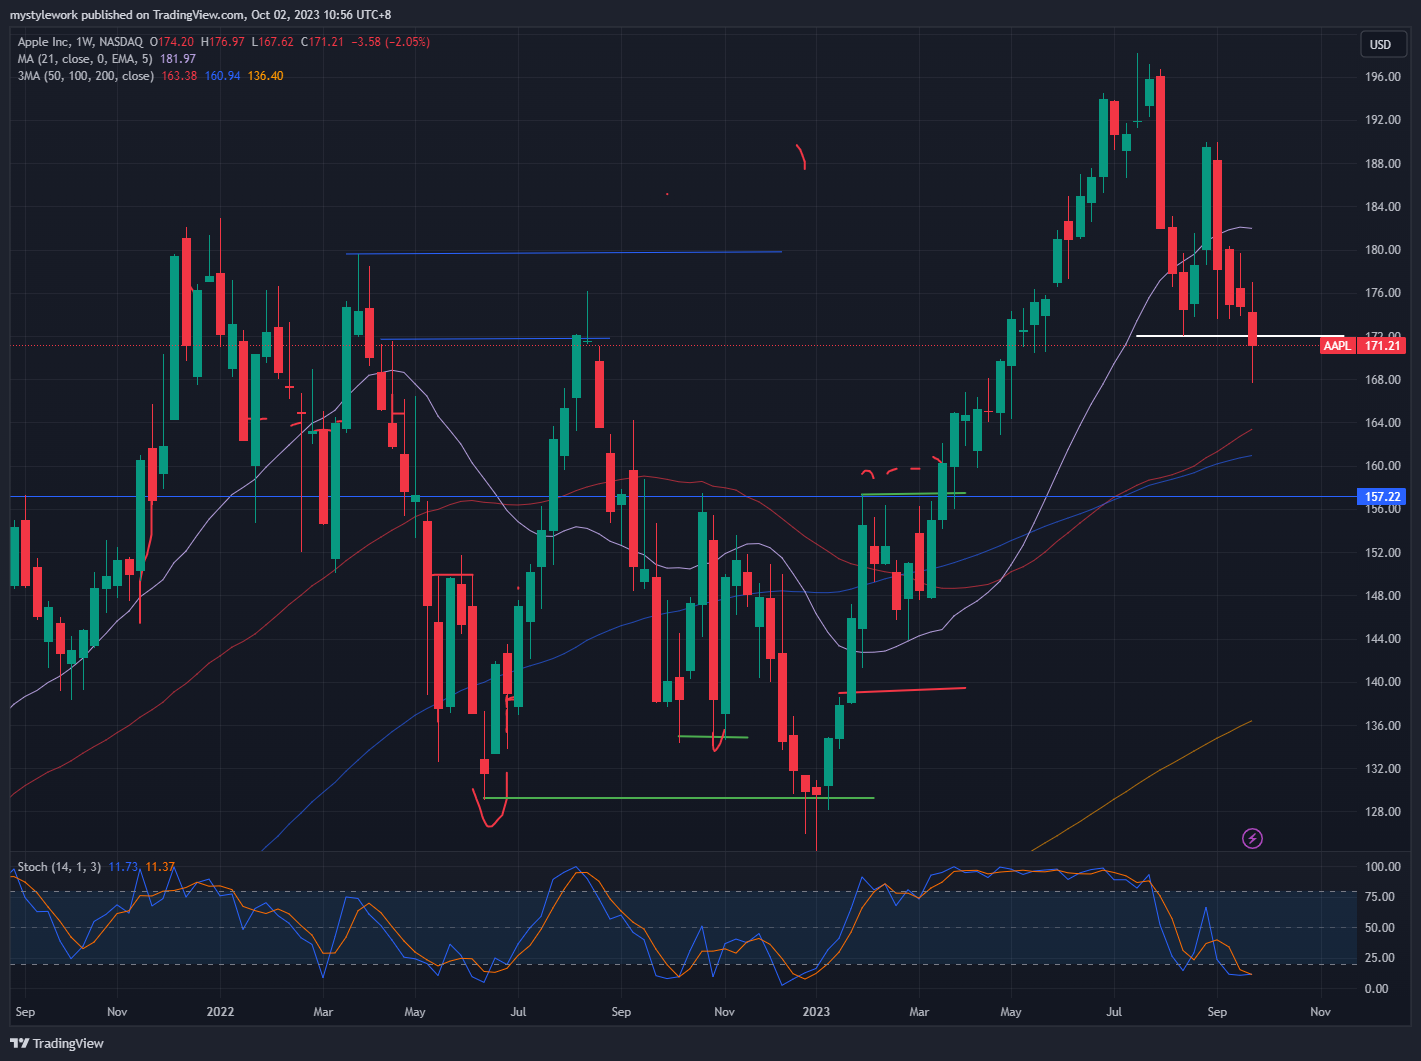Screen dimensions: 1421x1061
Task: Click the 2022 label on the time axis
Action: (220, 1012)
